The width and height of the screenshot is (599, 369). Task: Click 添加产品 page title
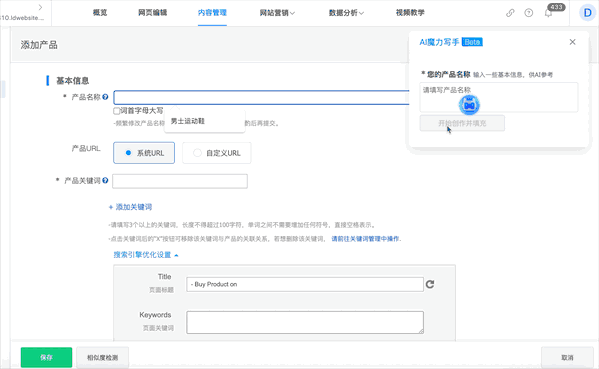[x=39, y=45]
